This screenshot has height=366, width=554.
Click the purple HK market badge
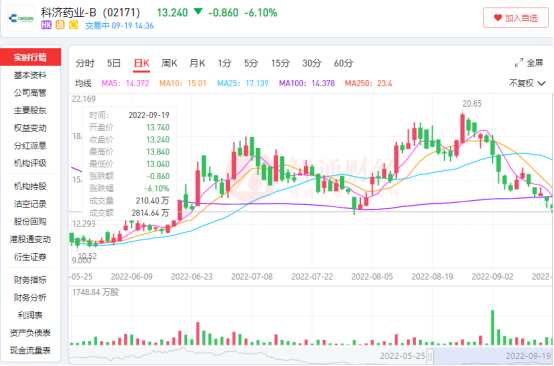click(x=46, y=25)
